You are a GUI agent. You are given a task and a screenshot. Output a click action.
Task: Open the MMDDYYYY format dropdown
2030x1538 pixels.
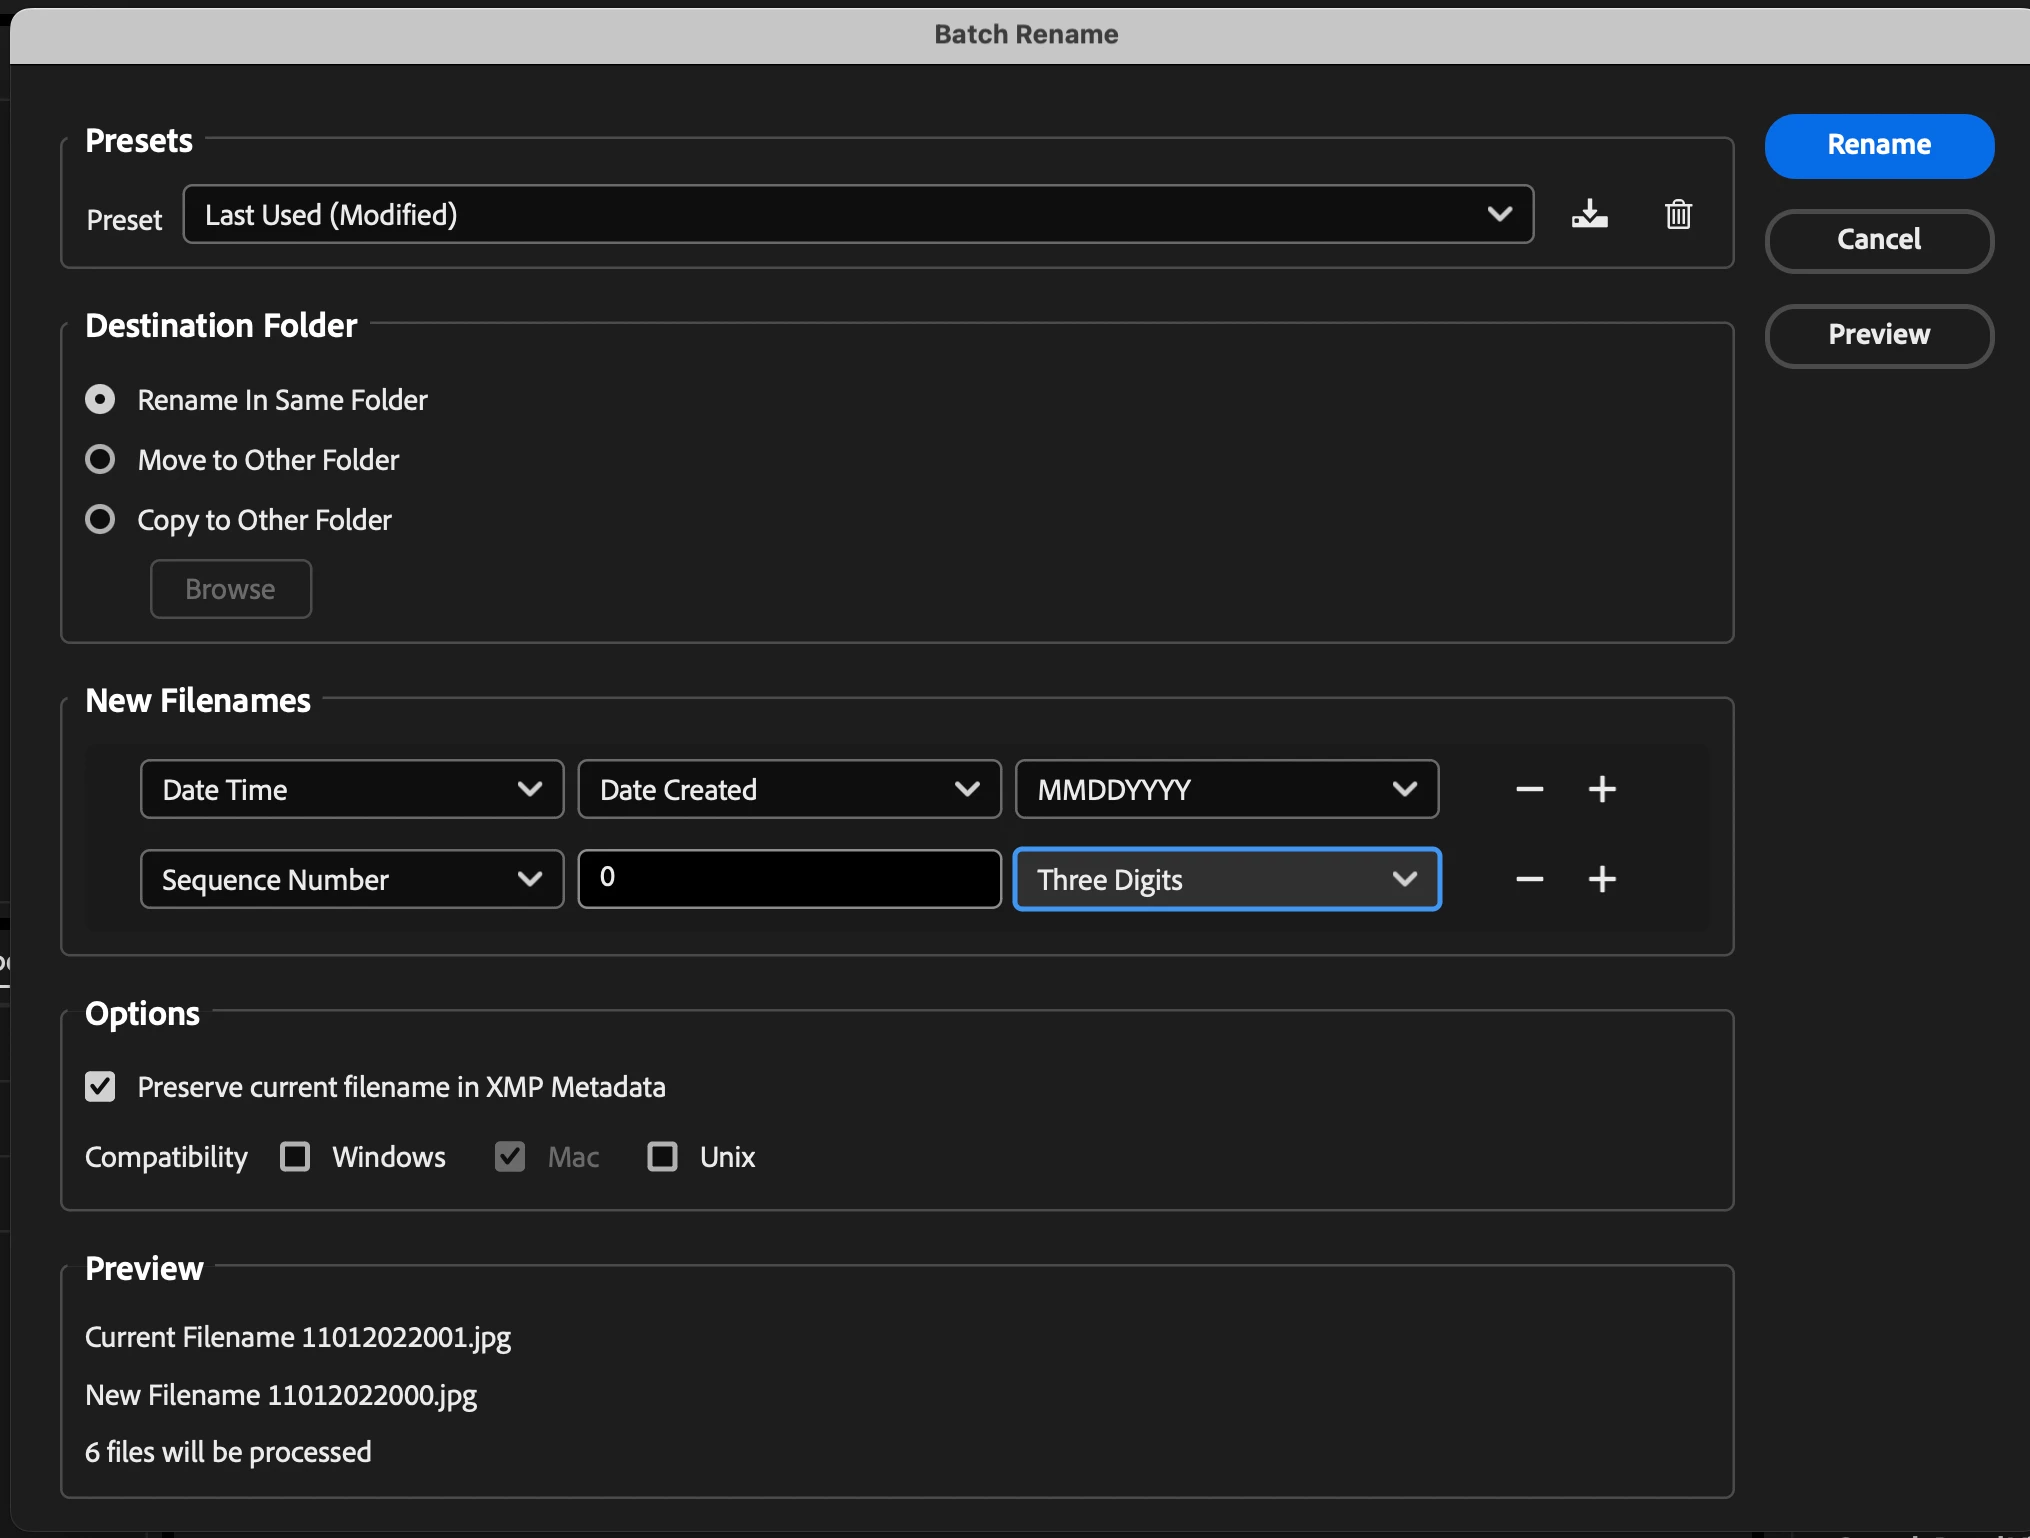1227,789
